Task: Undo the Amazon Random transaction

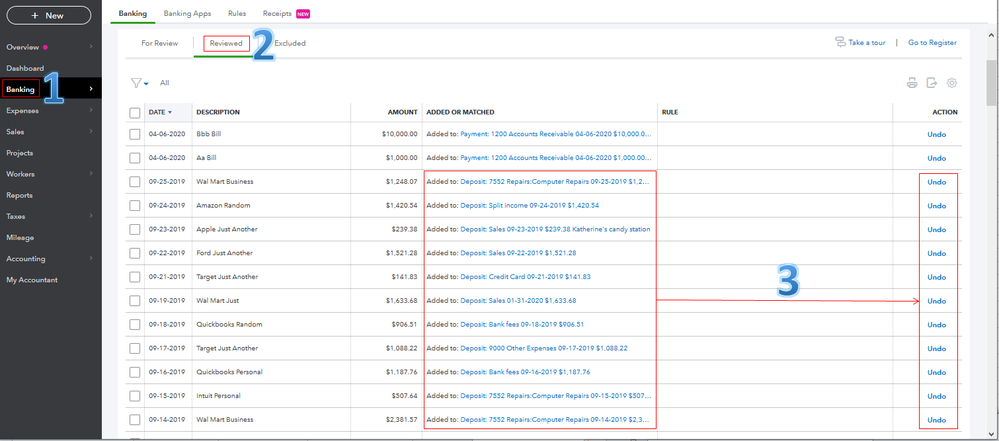Action: [x=937, y=206]
